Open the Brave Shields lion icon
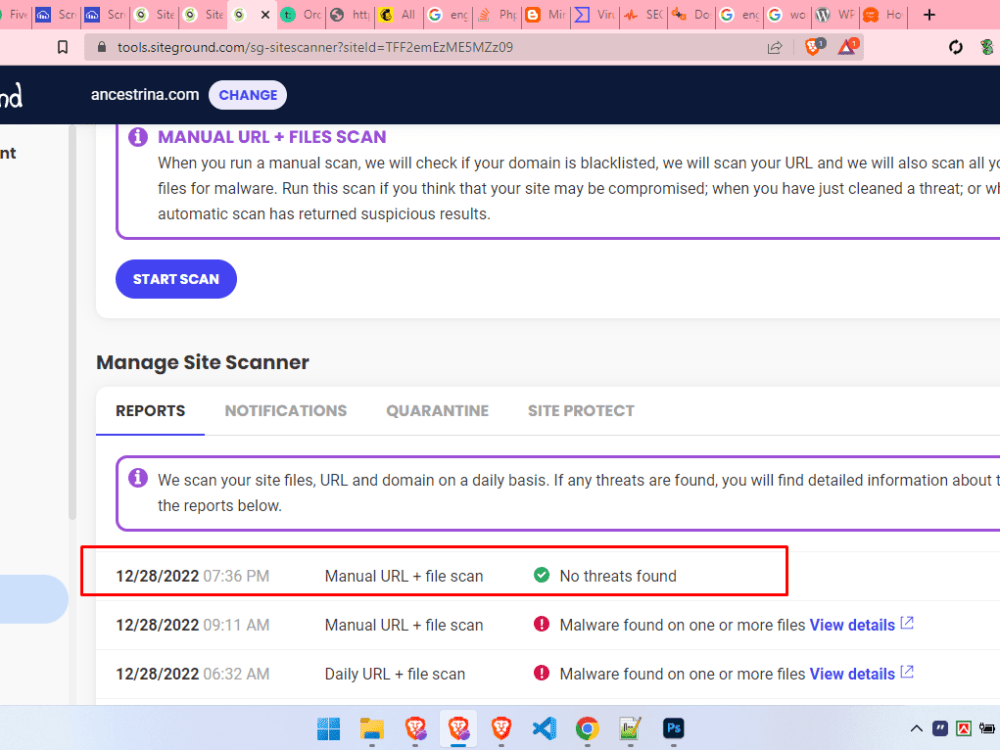1000x750 pixels. pos(814,47)
